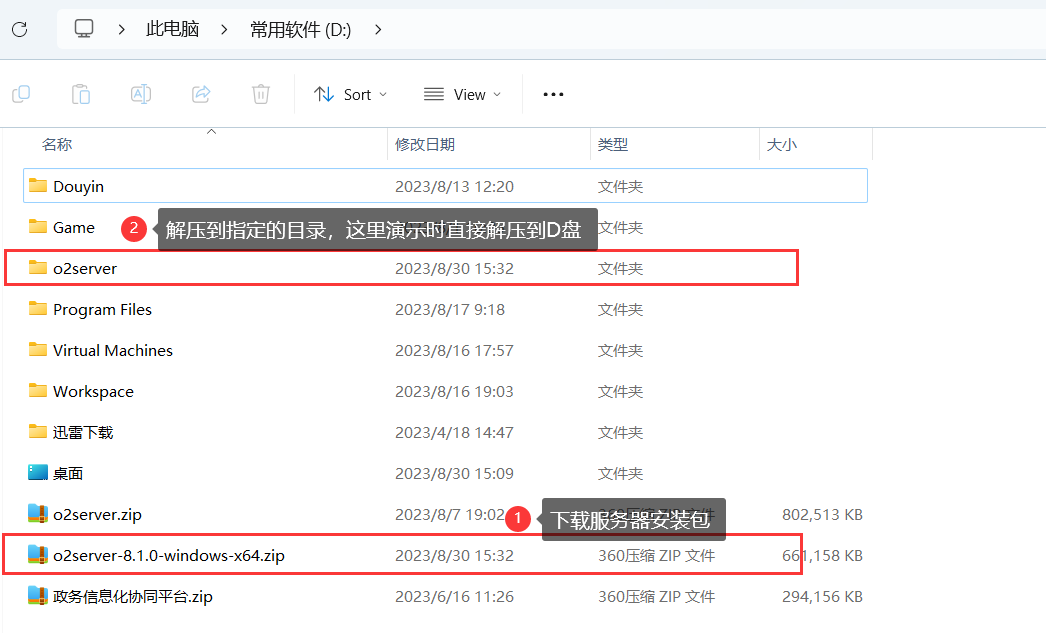1046x633 pixels.
Task: Click size 294,156 KB of 政务信息化协同平台.zip
Action: pyautogui.click(x=823, y=596)
